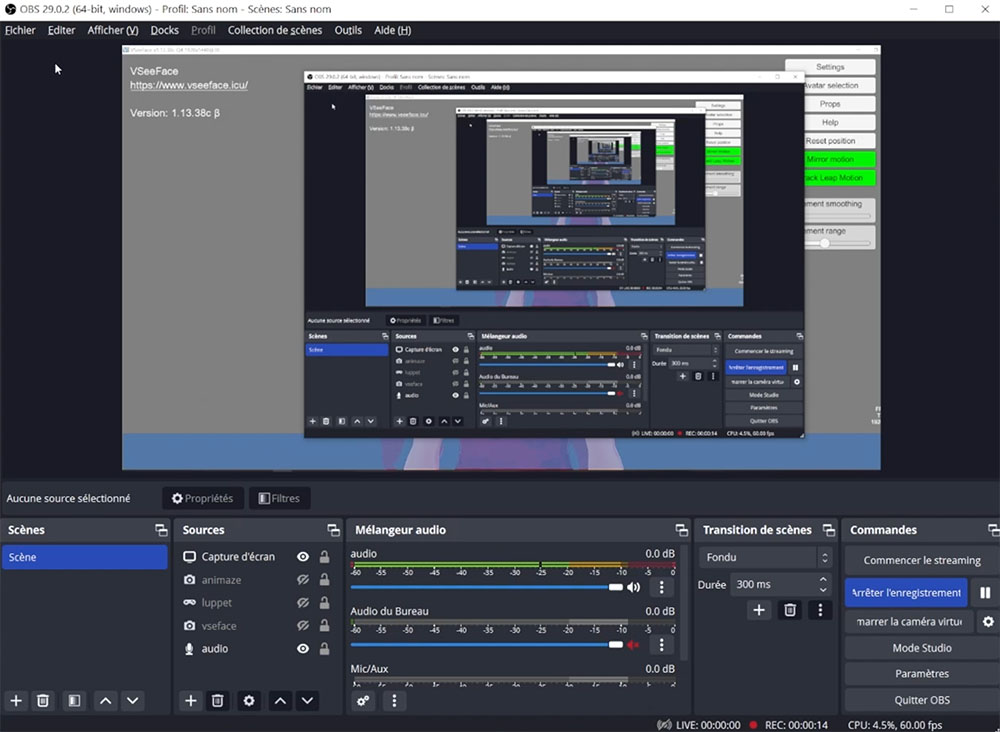
Task: Open scene filters icon in Scènes panel
Action: click(x=75, y=701)
